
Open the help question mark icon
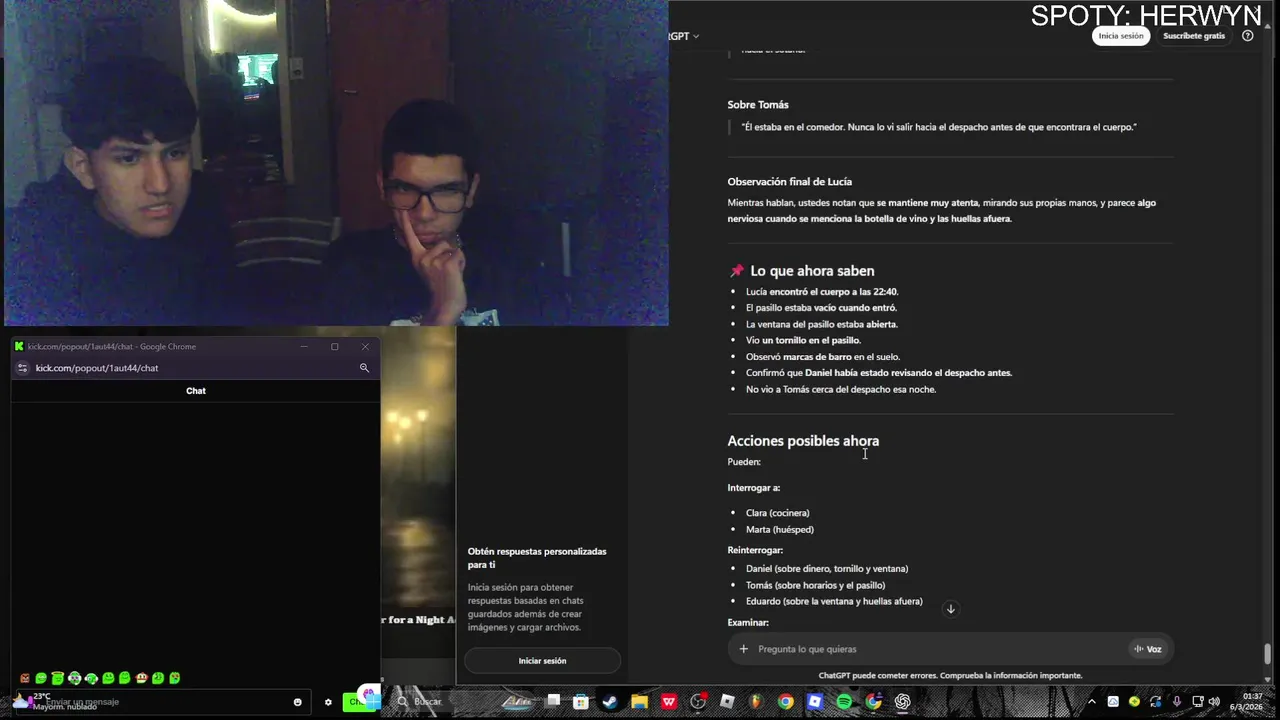pyautogui.click(x=1247, y=36)
